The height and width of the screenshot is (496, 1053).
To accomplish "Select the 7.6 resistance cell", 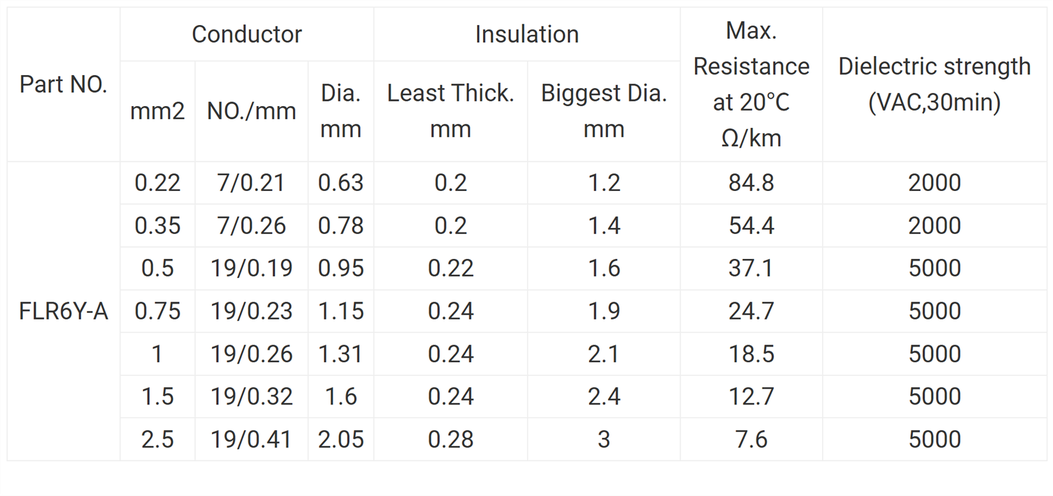I will tap(751, 439).
